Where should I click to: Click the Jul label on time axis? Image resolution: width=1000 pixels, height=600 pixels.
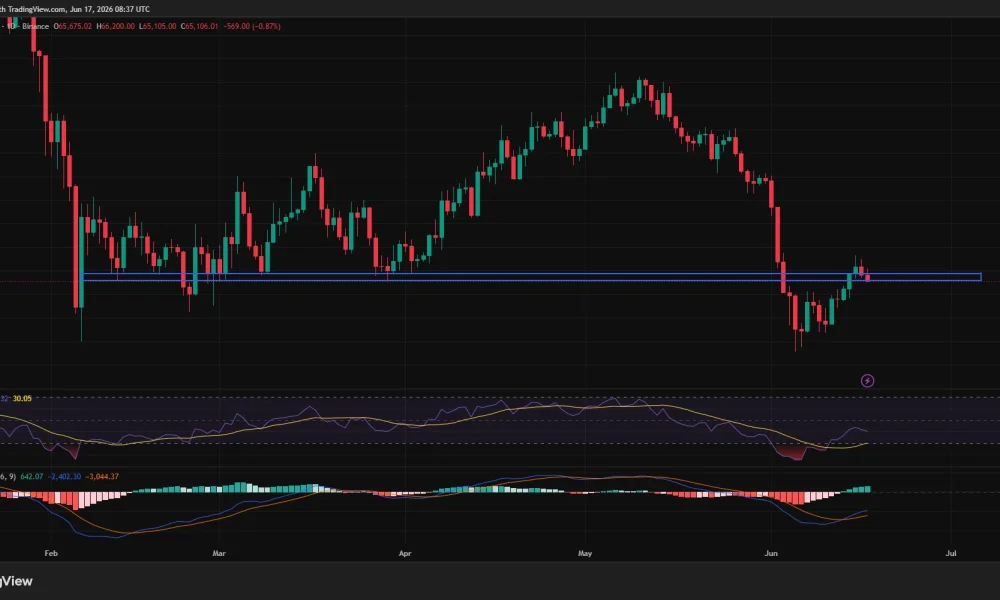point(951,553)
